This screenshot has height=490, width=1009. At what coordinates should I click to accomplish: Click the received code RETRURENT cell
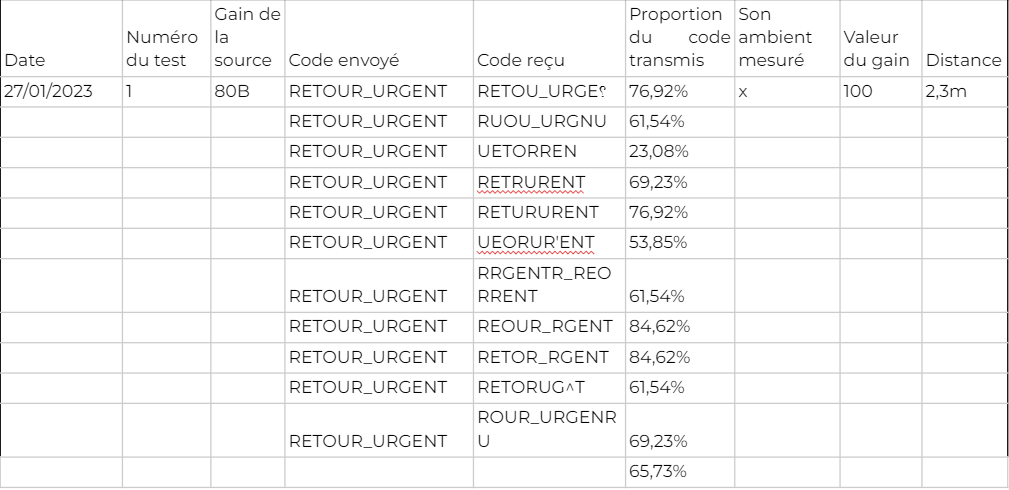[550, 183]
